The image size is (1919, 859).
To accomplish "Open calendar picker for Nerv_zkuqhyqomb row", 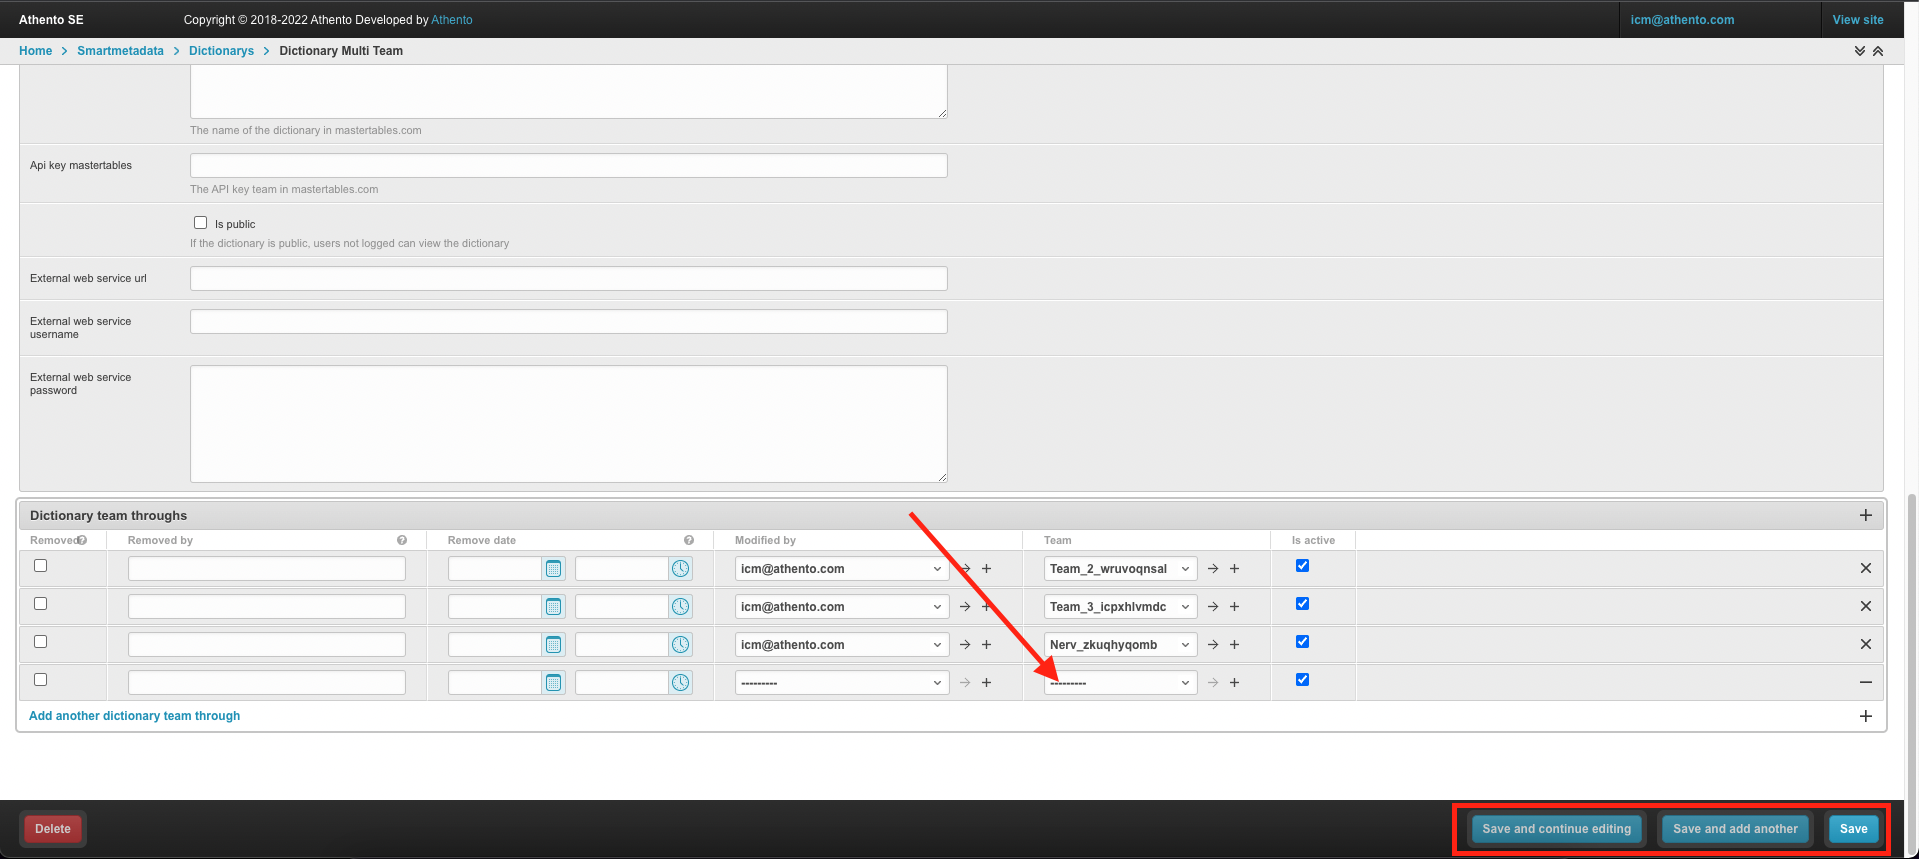I will point(553,645).
